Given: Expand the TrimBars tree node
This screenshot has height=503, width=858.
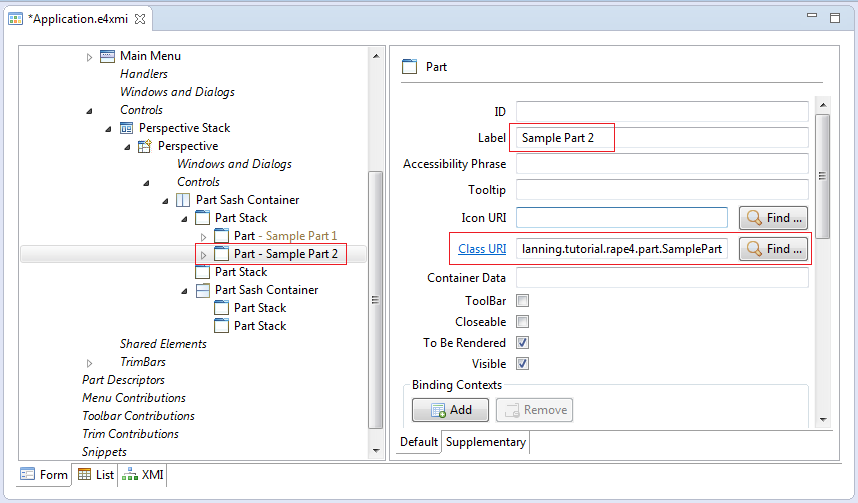Looking at the screenshot, I should (x=89, y=362).
